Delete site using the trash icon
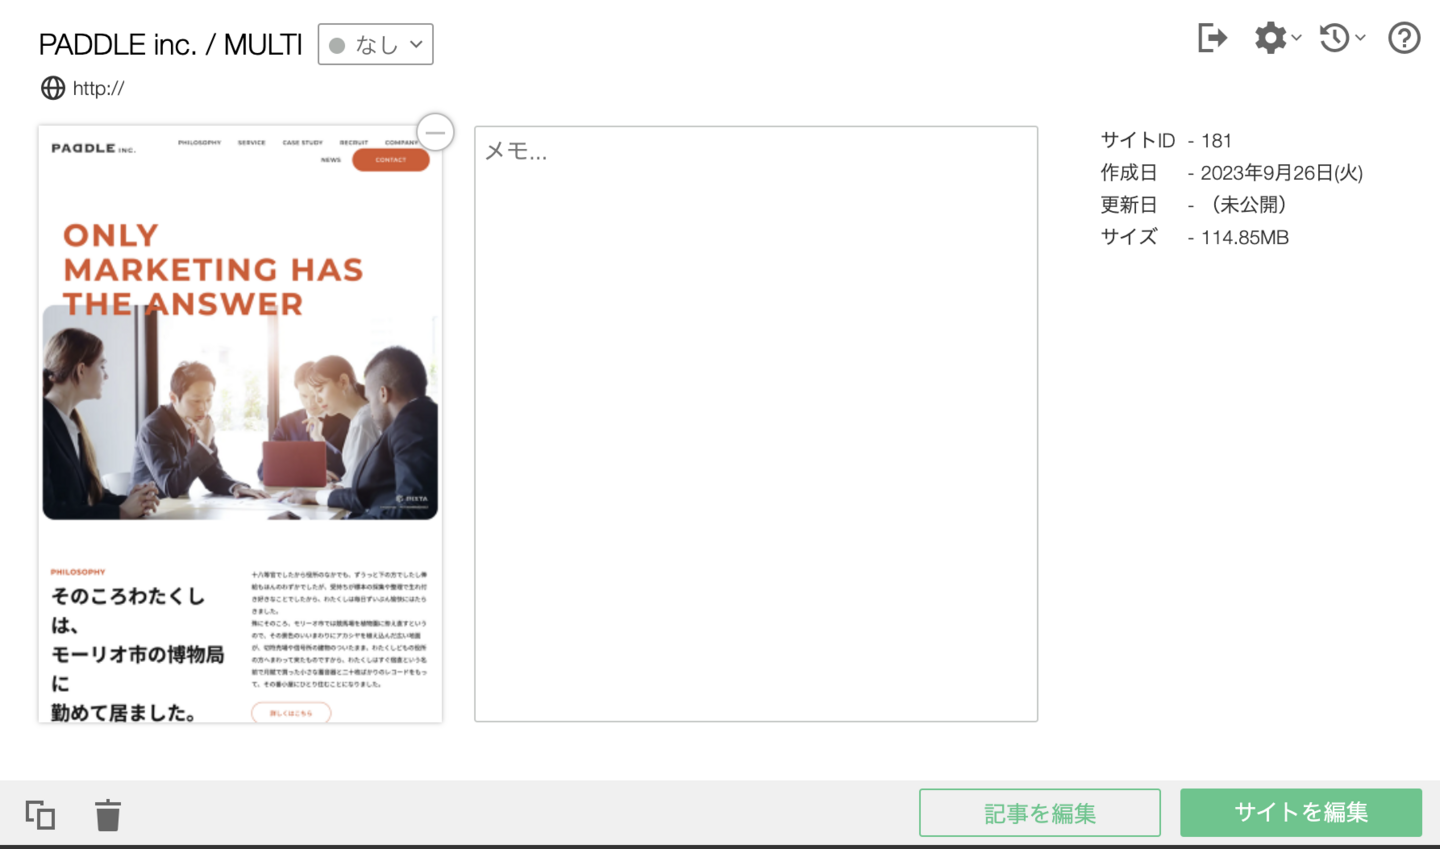Image resolution: width=1440 pixels, height=849 pixels. pyautogui.click(x=108, y=815)
